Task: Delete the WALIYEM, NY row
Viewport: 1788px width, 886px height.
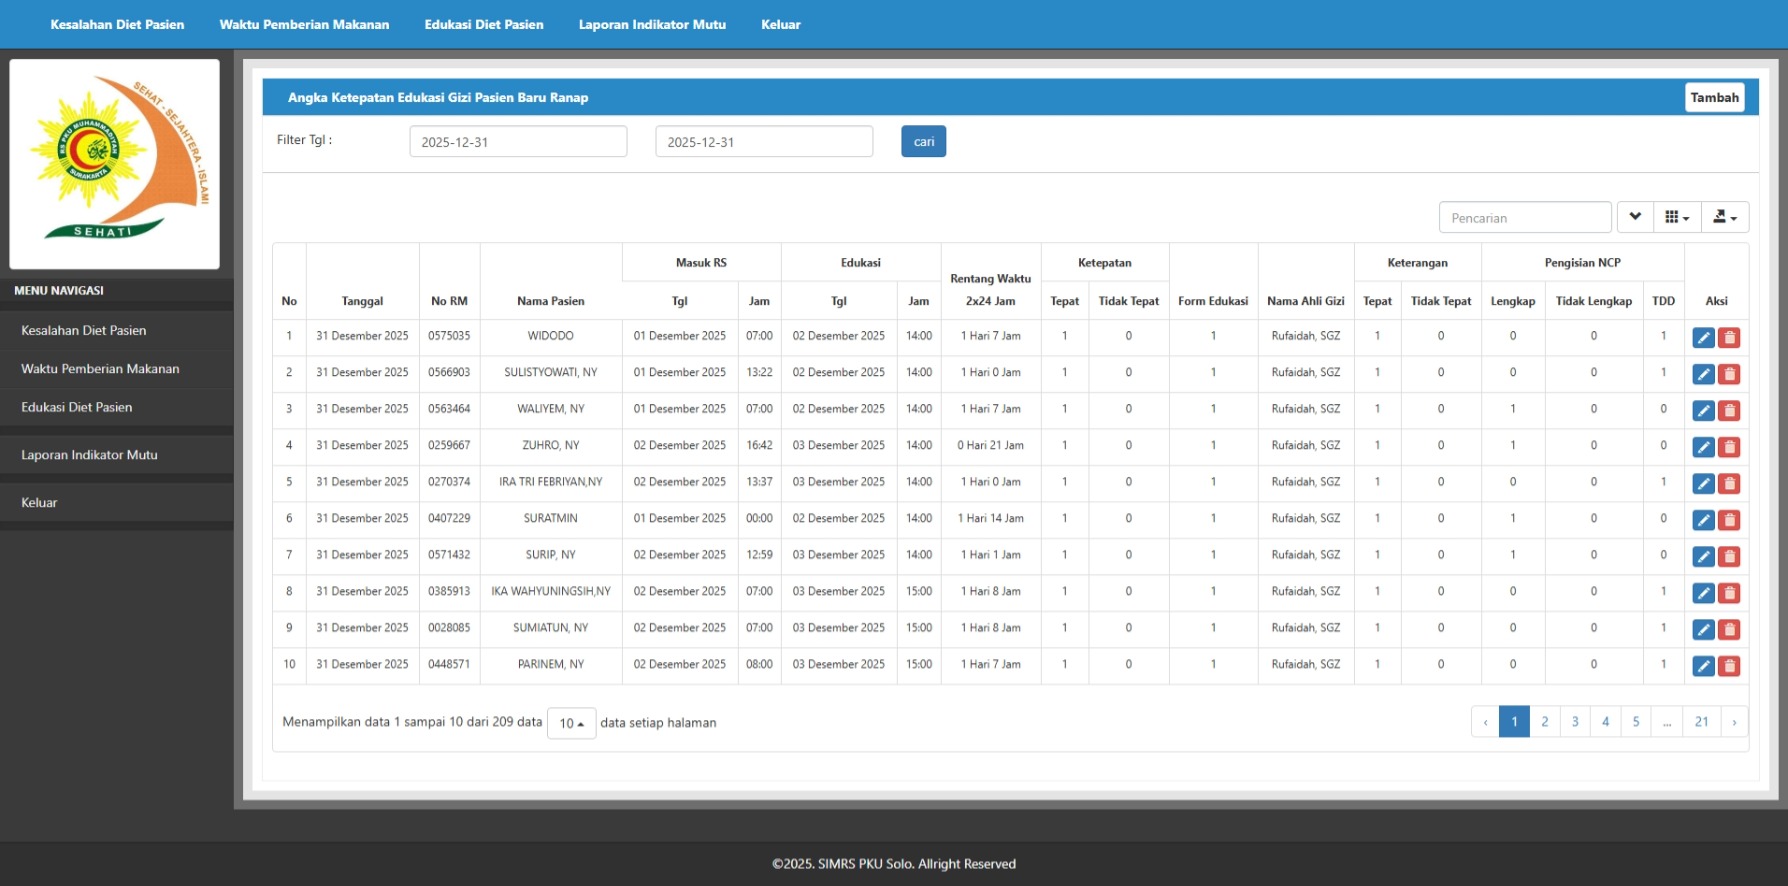Action: [1729, 411]
